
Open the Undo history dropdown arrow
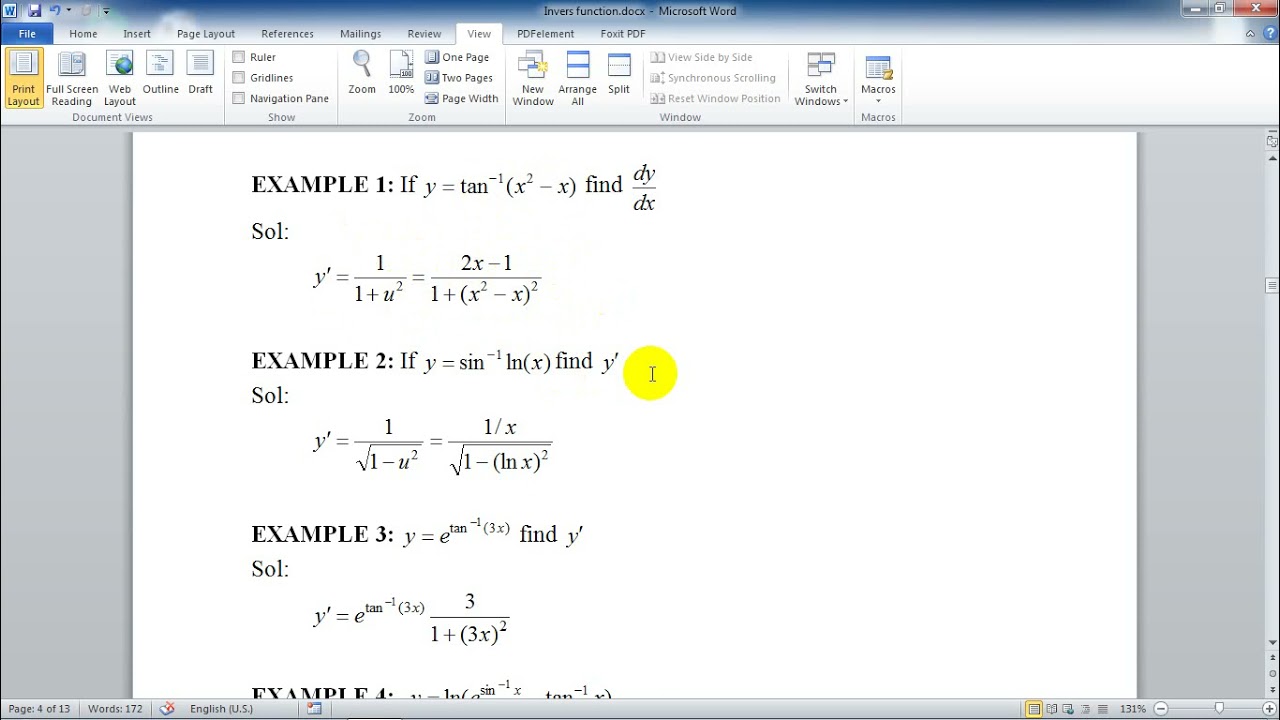click(x=69, y=11)
